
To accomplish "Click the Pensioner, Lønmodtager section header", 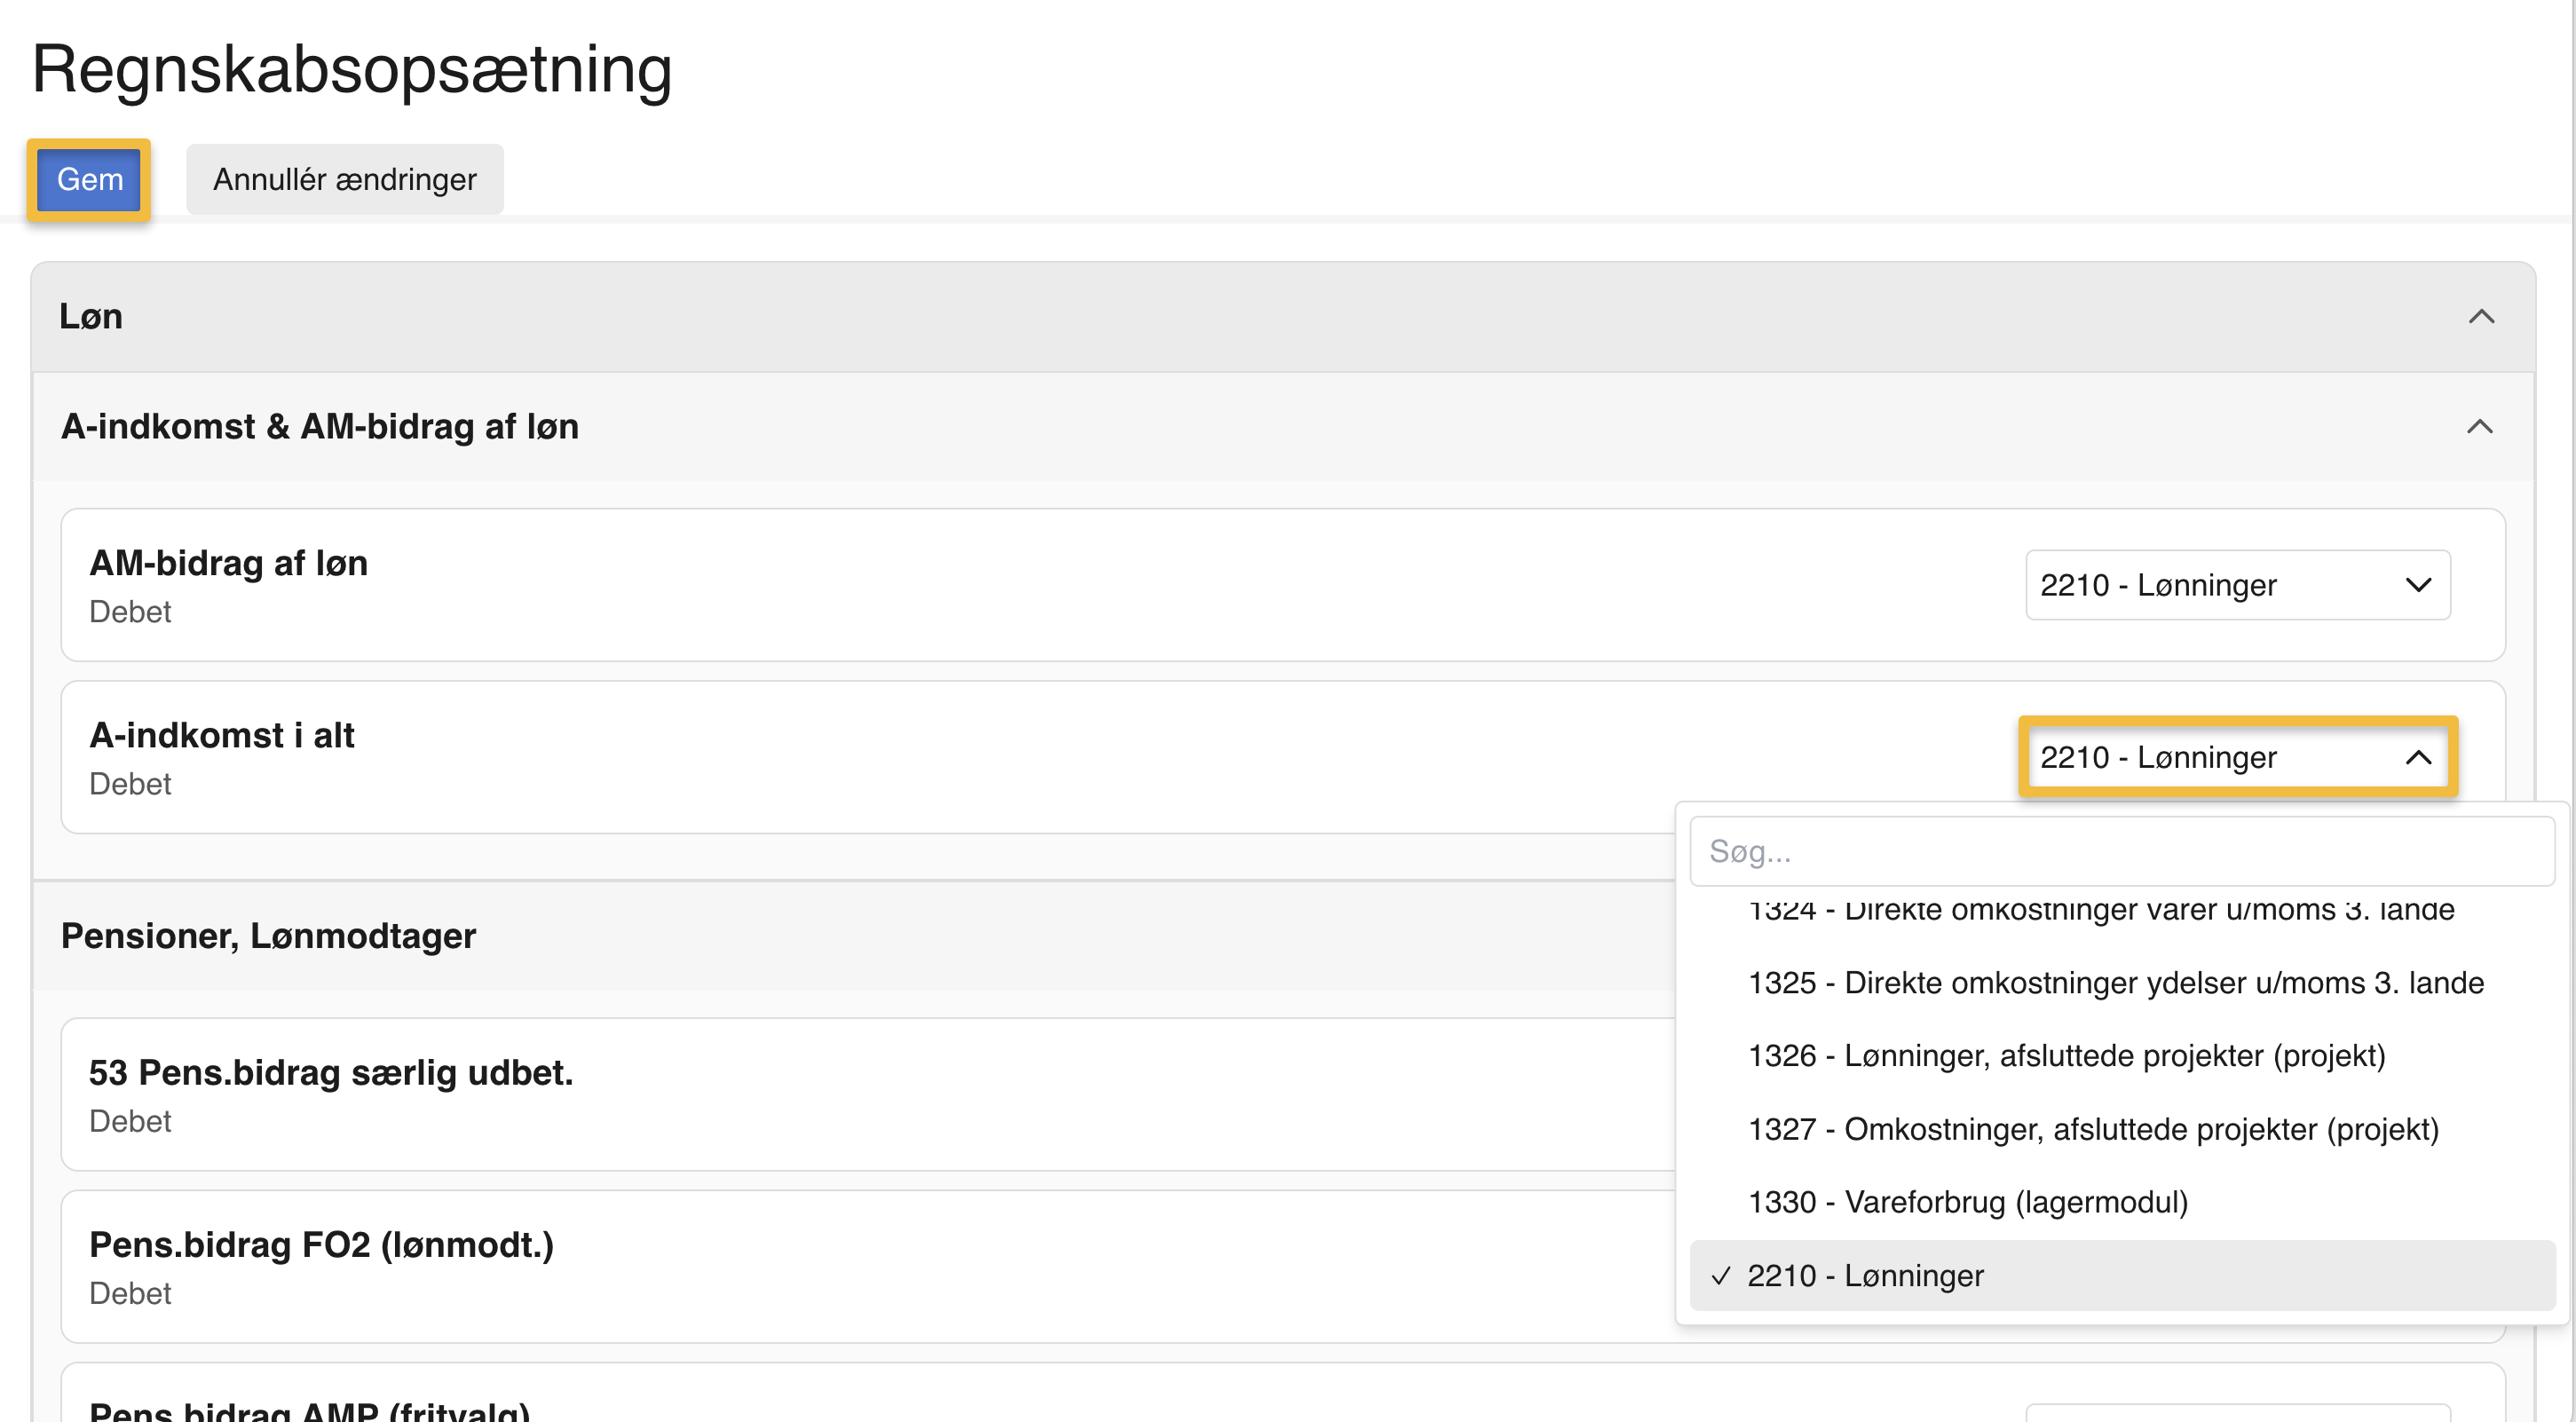I will point(268,936).
